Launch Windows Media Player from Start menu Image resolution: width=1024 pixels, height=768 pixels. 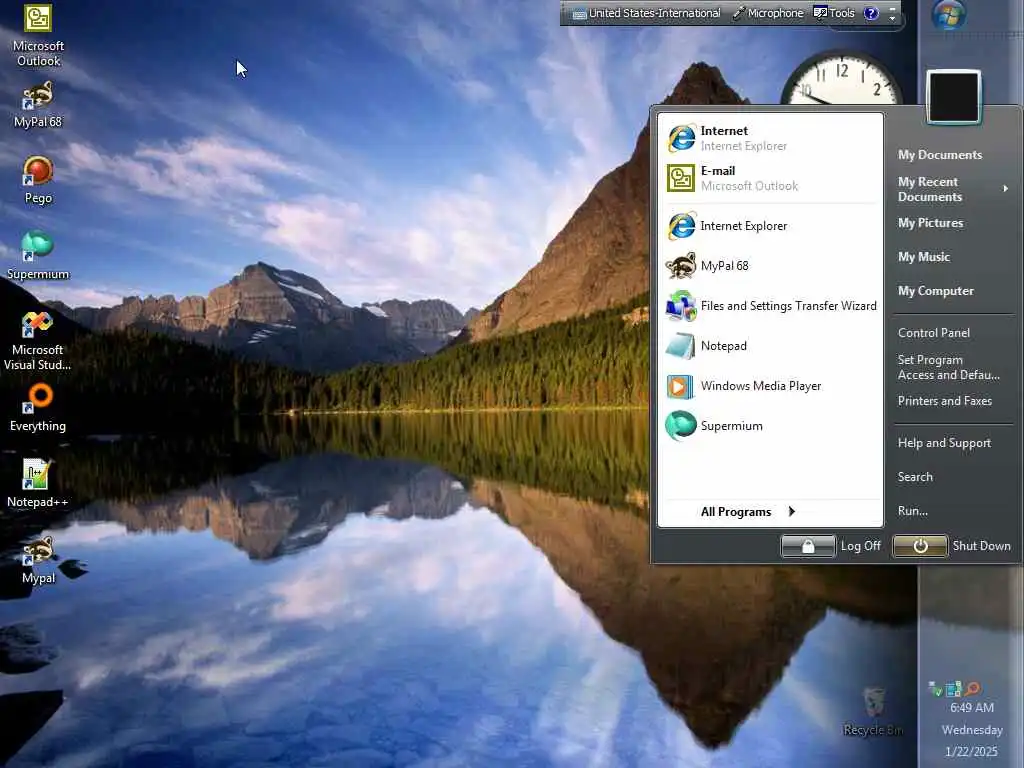coord(771,386)
